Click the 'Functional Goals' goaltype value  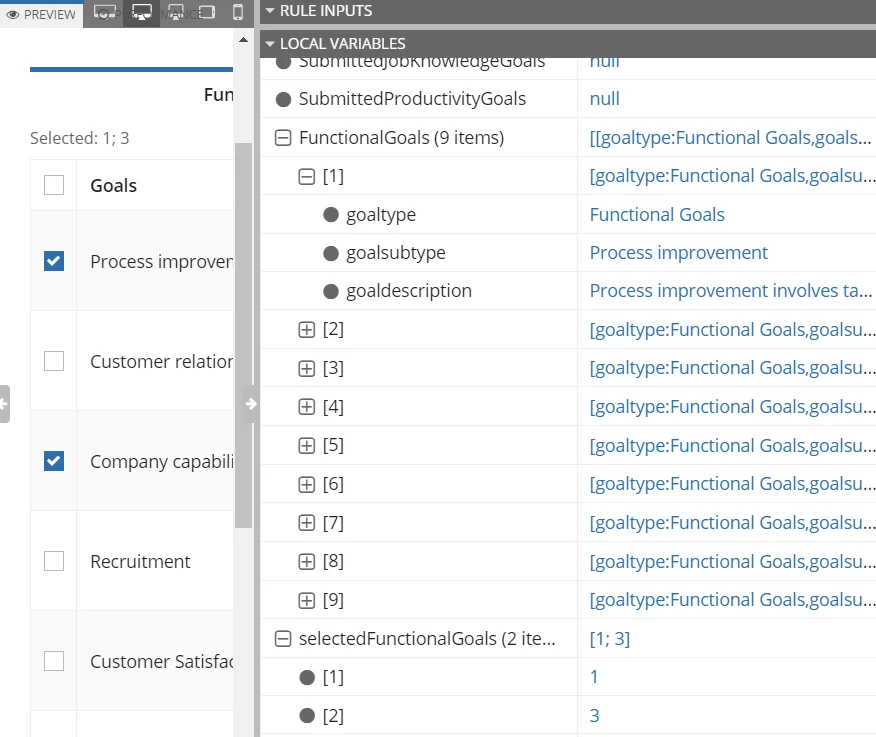(657, 215)
